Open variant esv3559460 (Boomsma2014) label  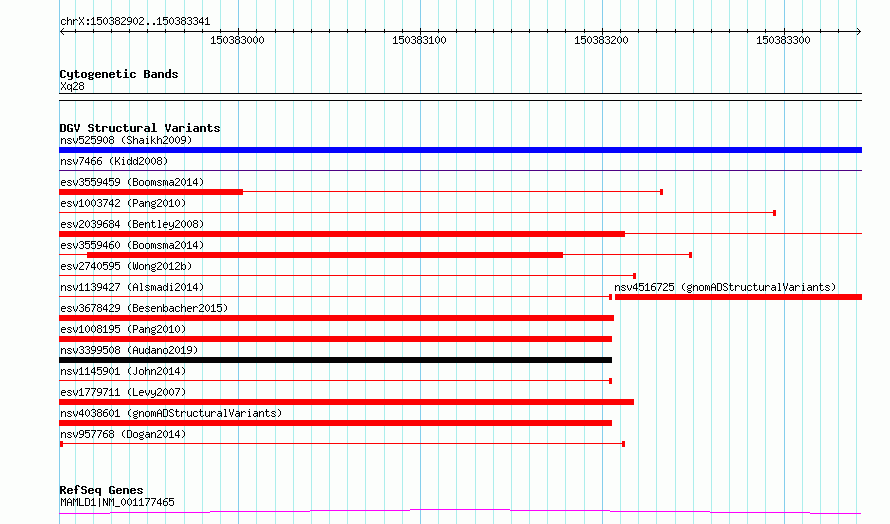pos(132,245)
